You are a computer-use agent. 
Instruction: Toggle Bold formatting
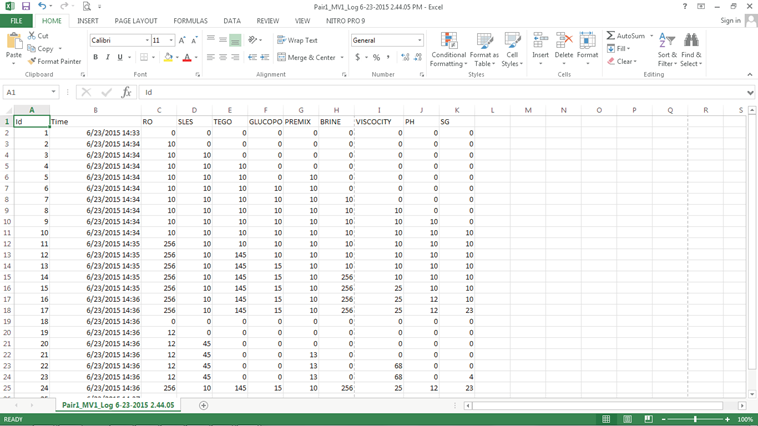(x=95, y=57)
